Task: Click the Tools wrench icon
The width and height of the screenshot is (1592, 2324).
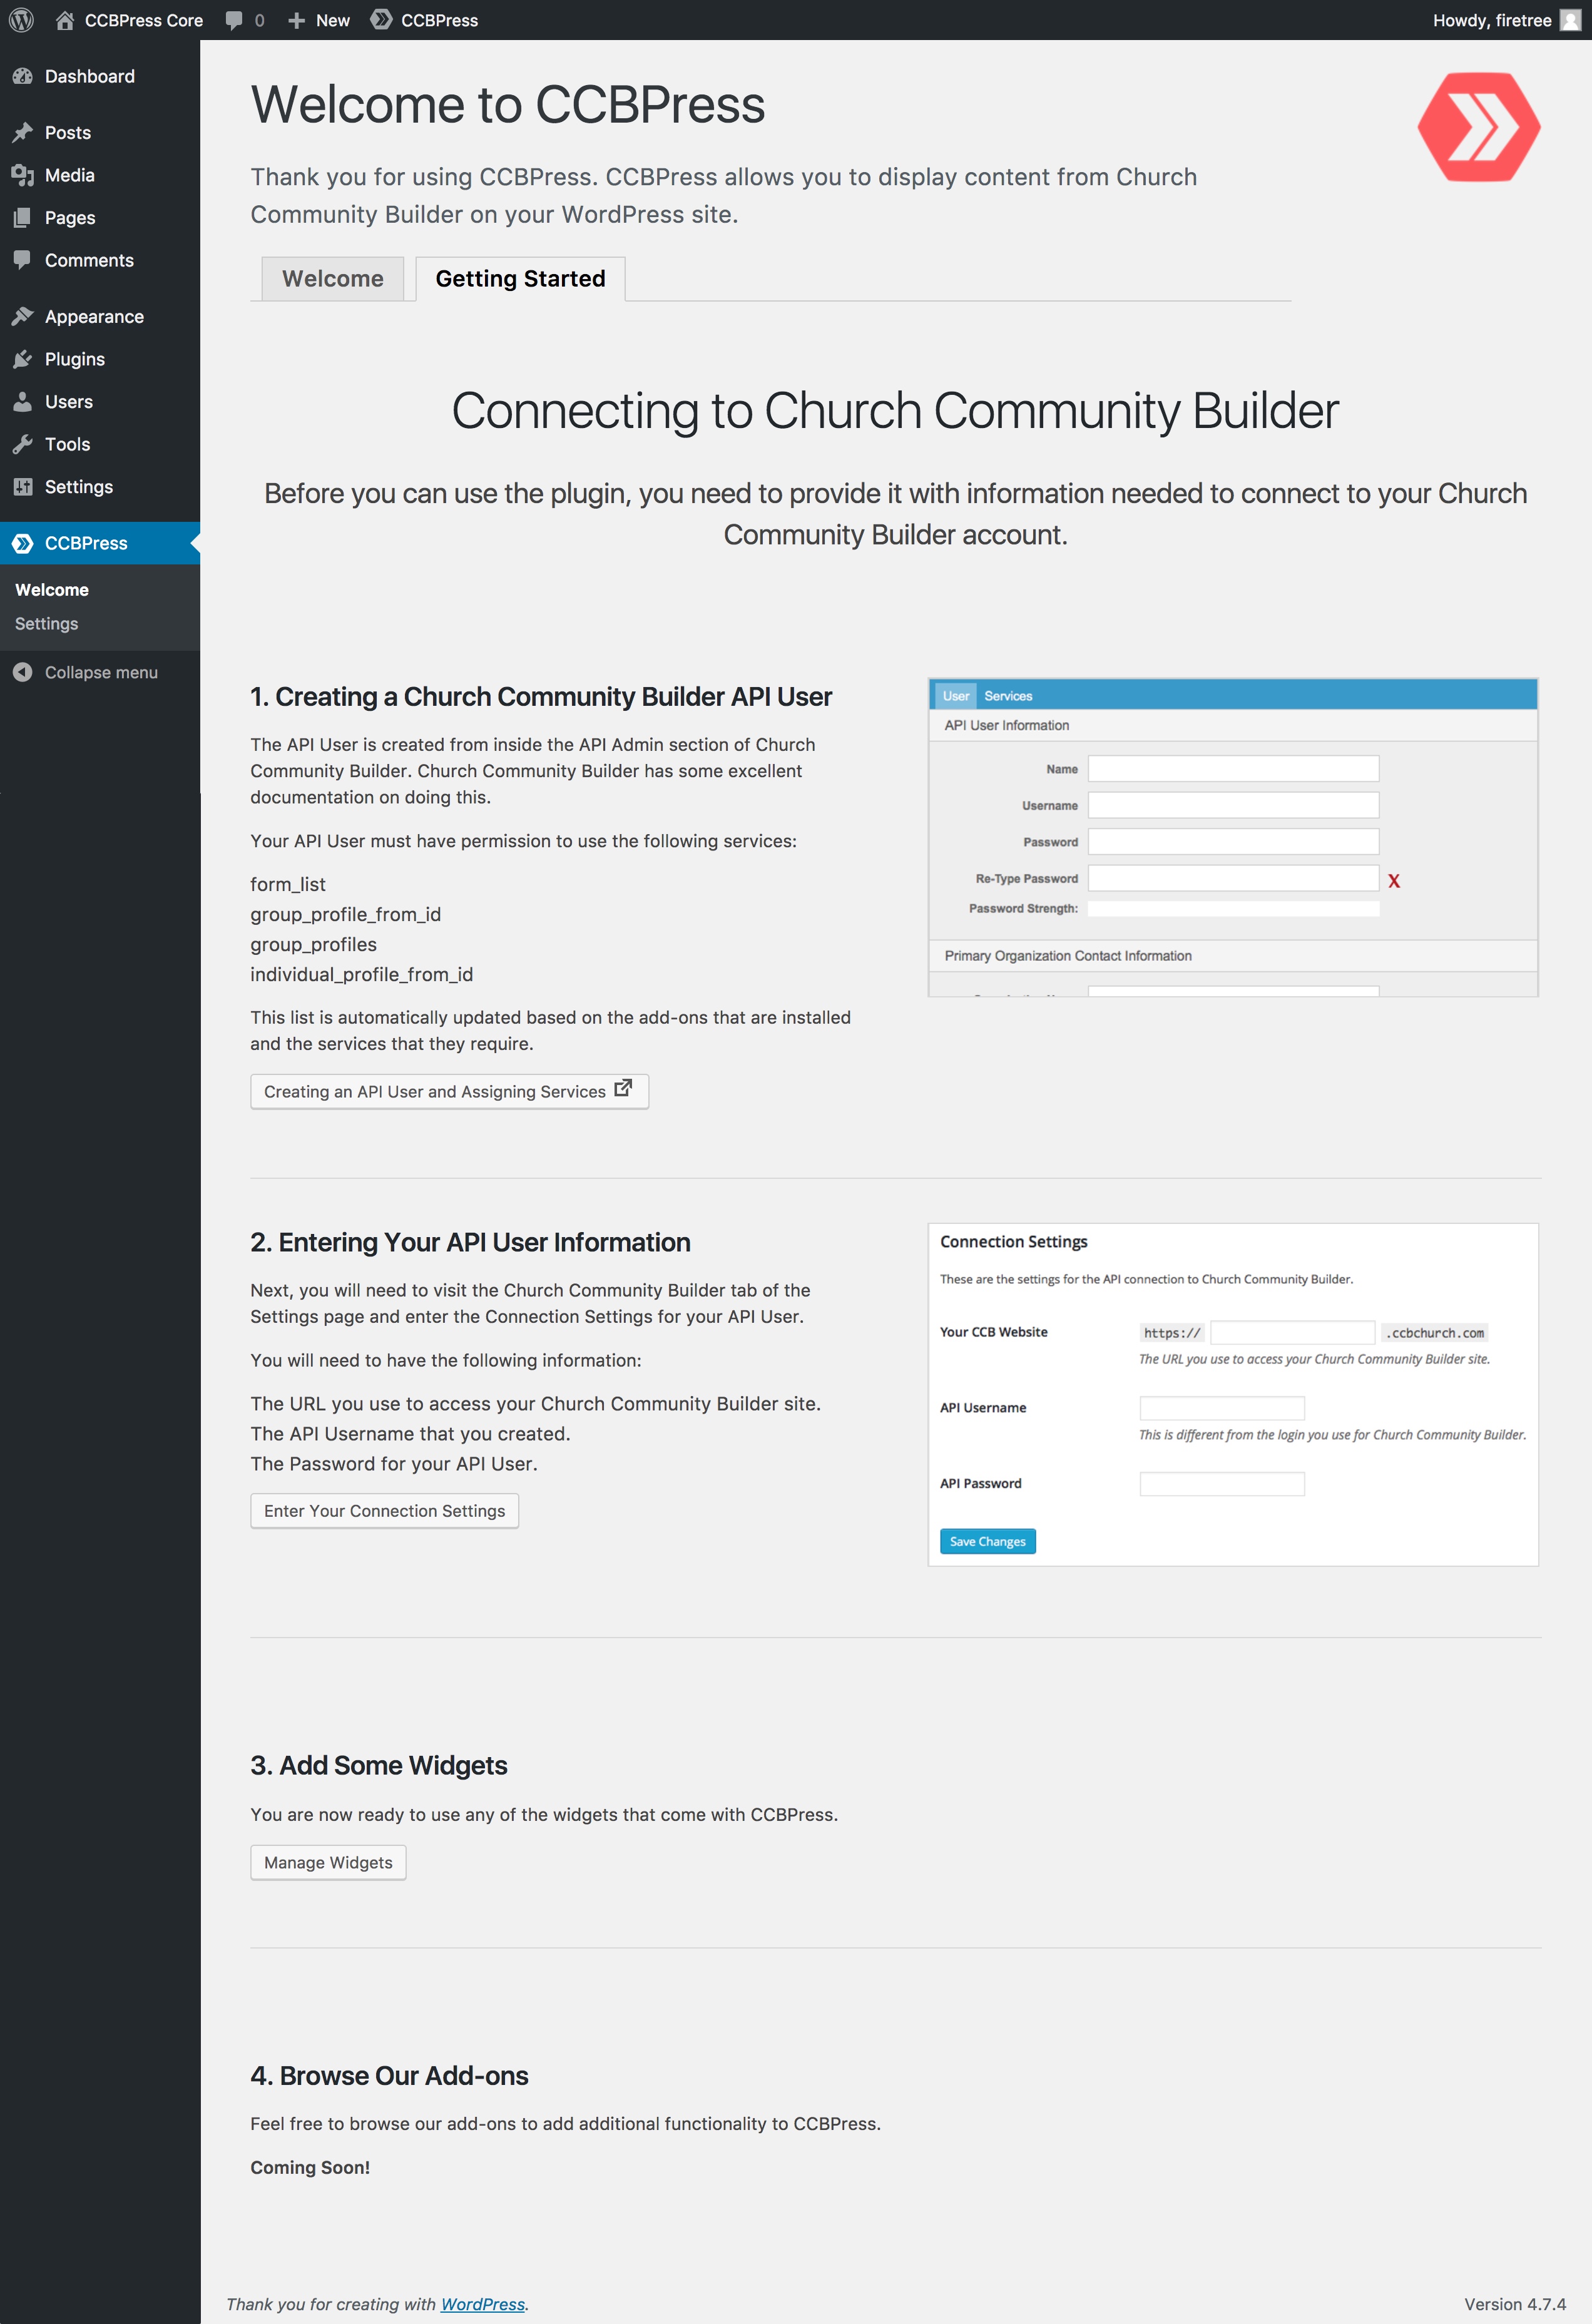Action: tap(23, 444)
